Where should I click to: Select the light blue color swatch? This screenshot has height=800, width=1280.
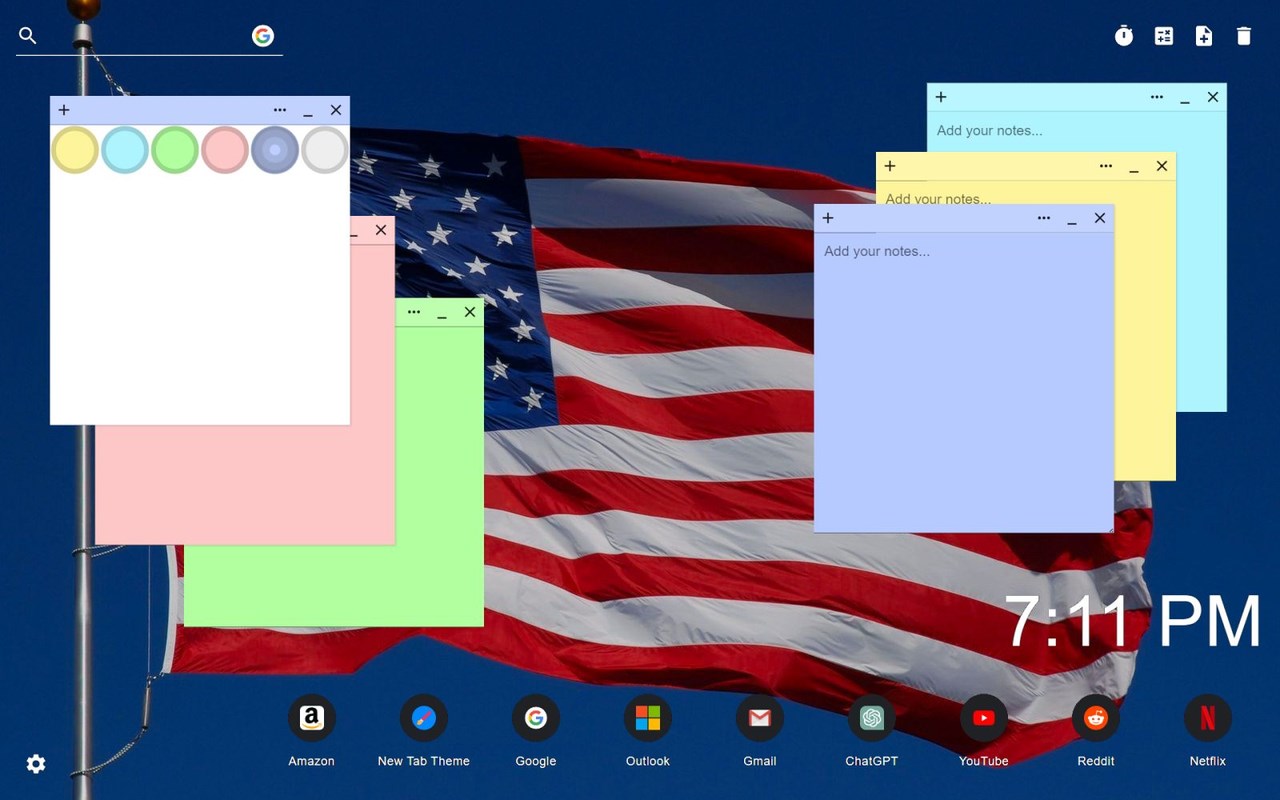click(x=125, y=150)
